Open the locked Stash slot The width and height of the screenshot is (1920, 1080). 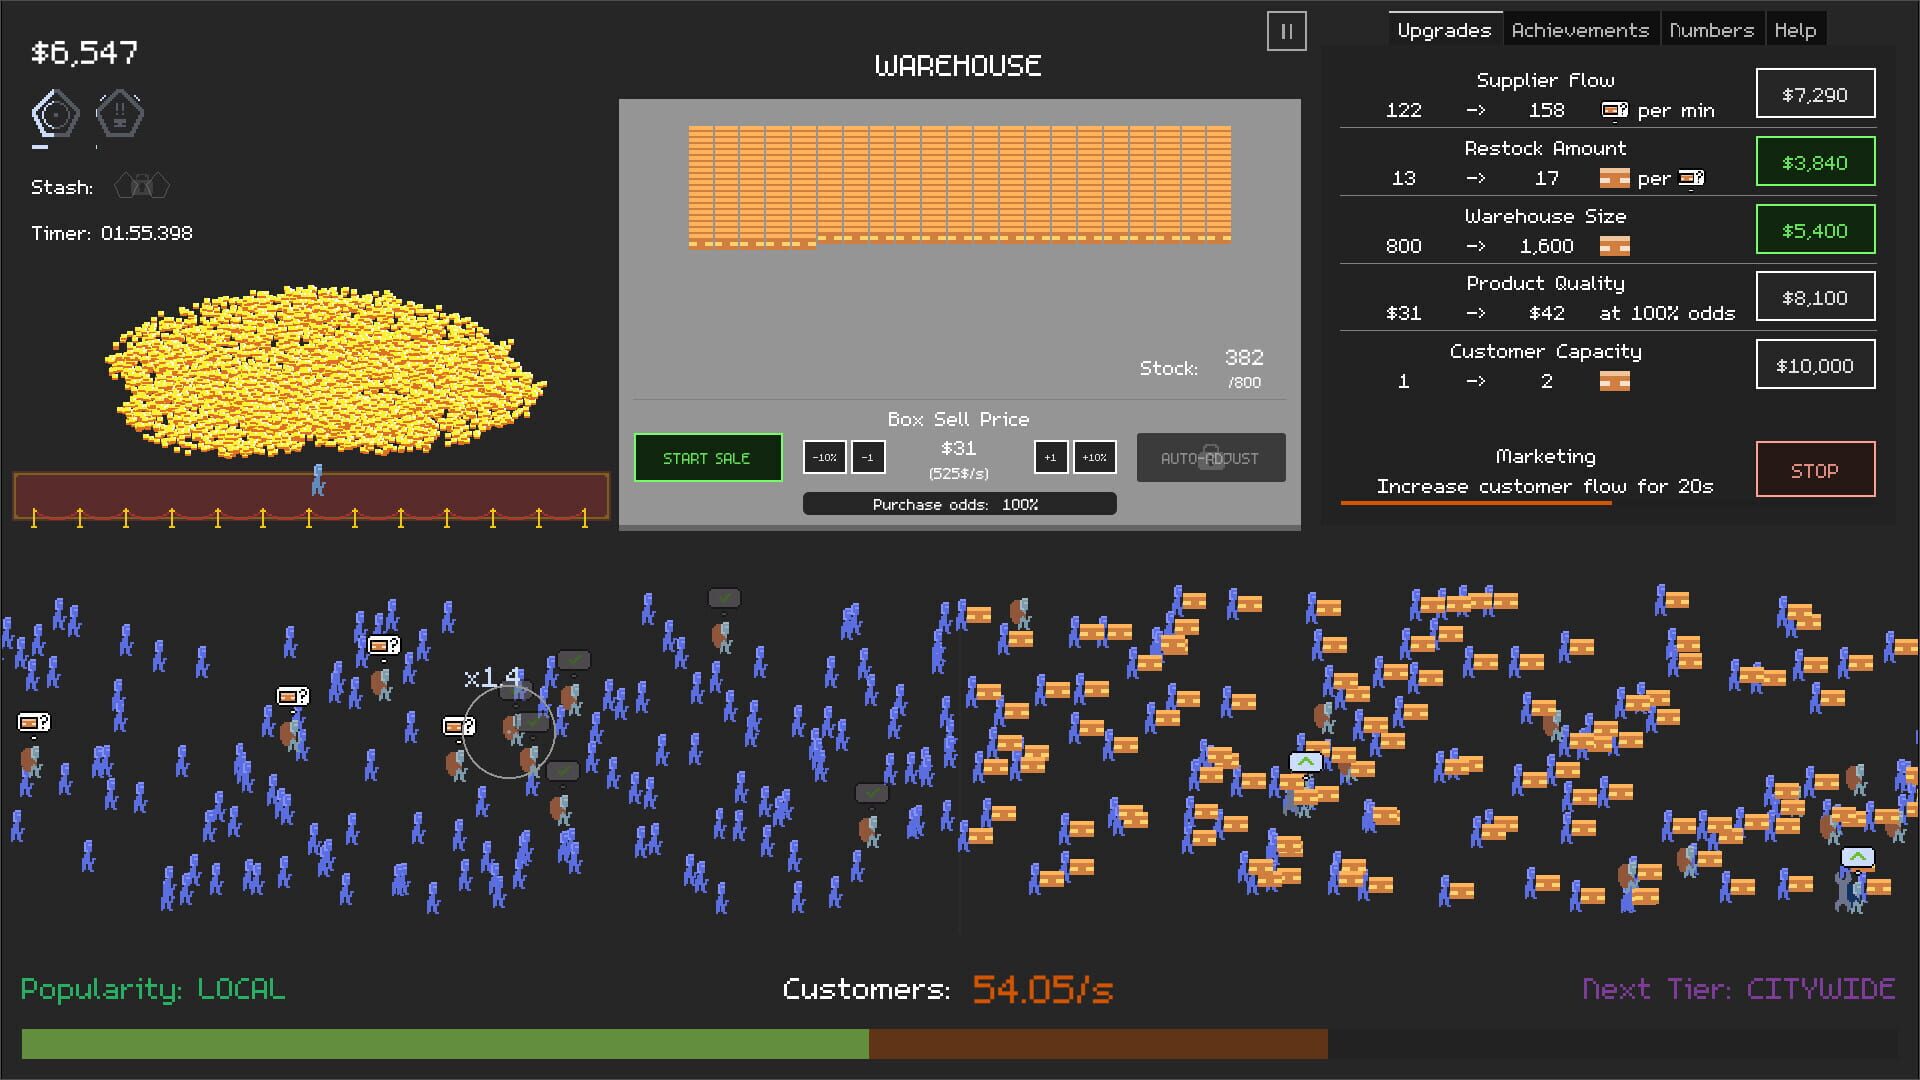click(143, 184)
